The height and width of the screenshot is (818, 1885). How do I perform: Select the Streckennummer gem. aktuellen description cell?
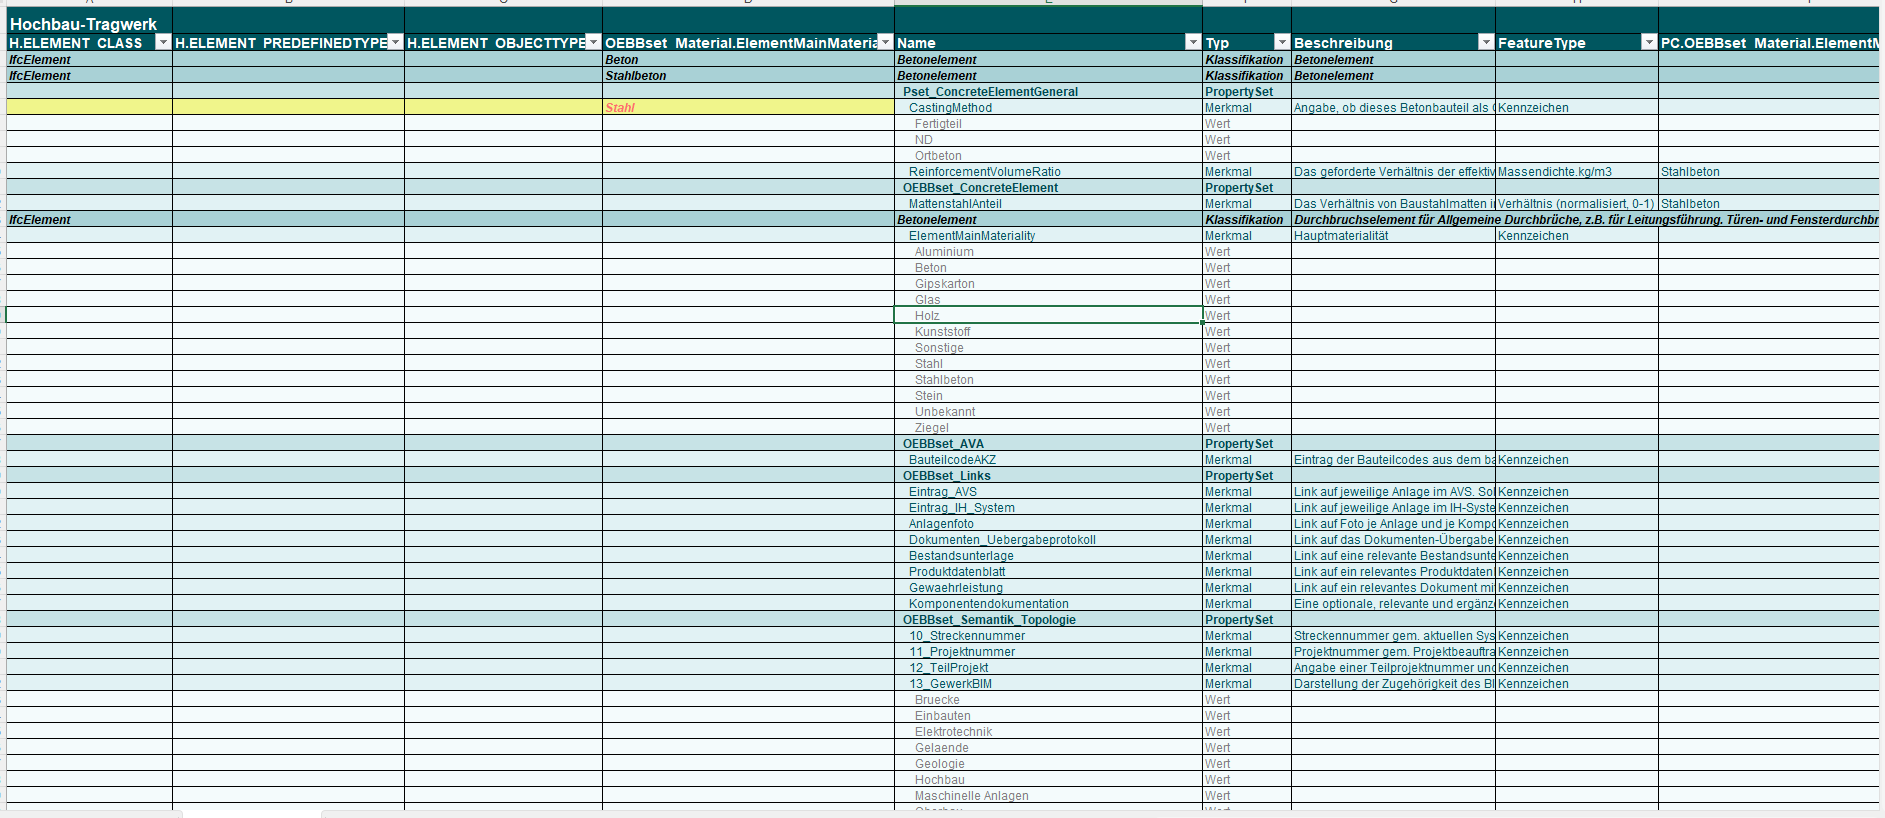click(x=1393, y=636)
